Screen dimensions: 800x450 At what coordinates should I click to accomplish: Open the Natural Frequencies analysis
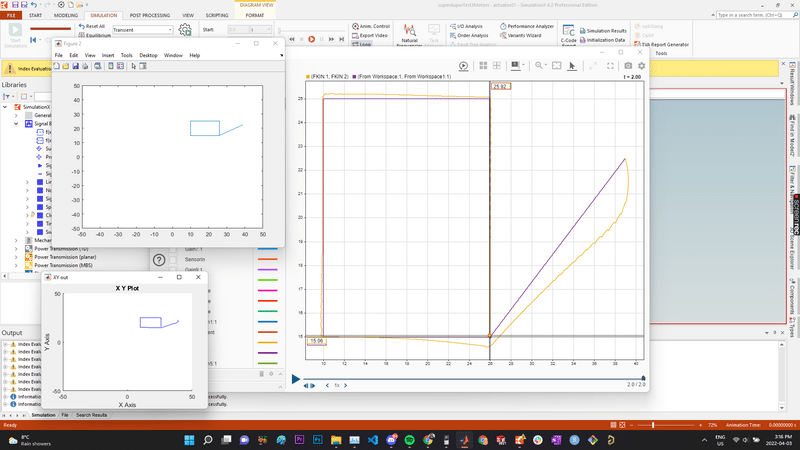pyautogui.click(x=409, y=35)
